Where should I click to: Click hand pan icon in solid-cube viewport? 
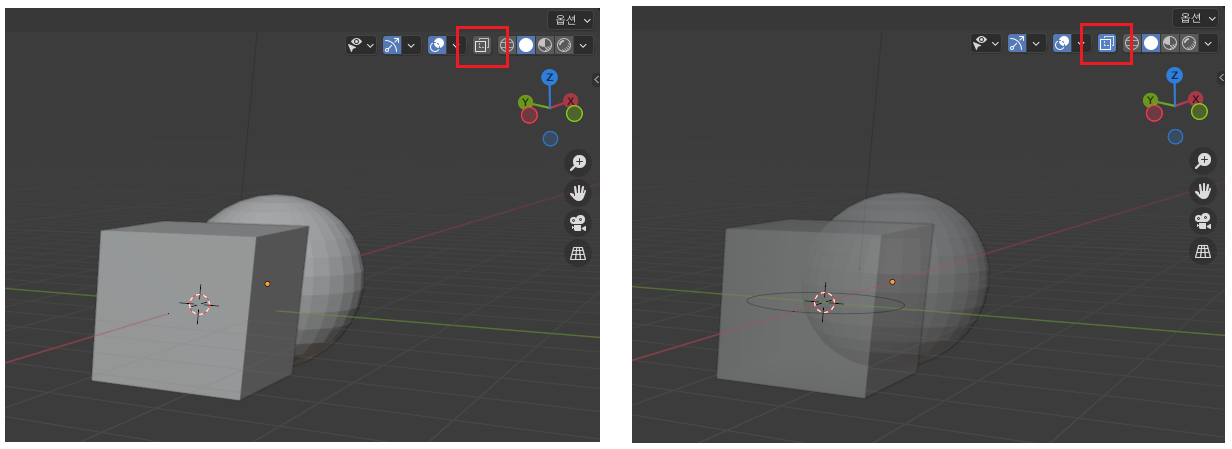pyautogui.click(x=578, y=192)
